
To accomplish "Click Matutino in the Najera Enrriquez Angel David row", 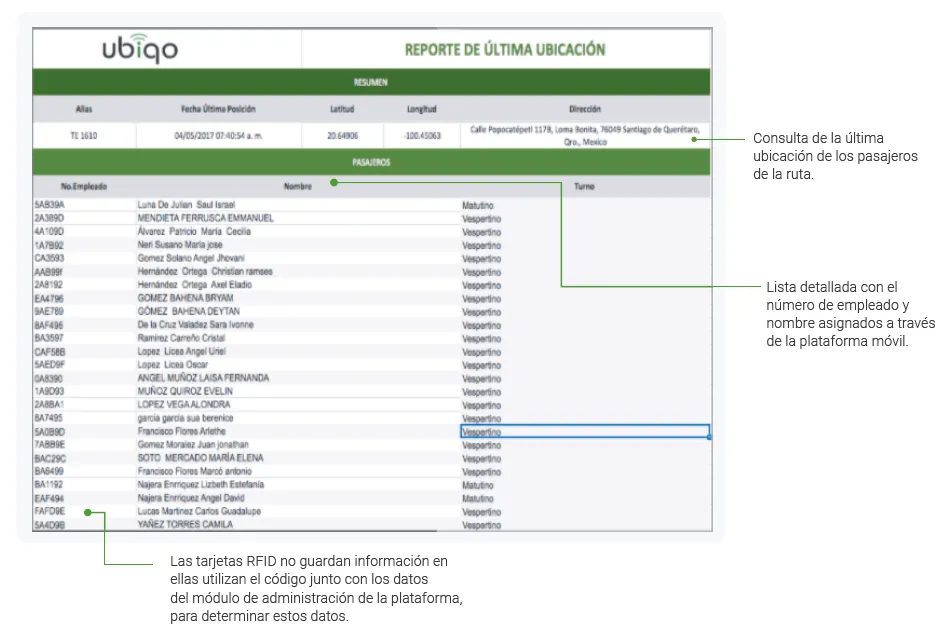I will [x=478, y=499].
